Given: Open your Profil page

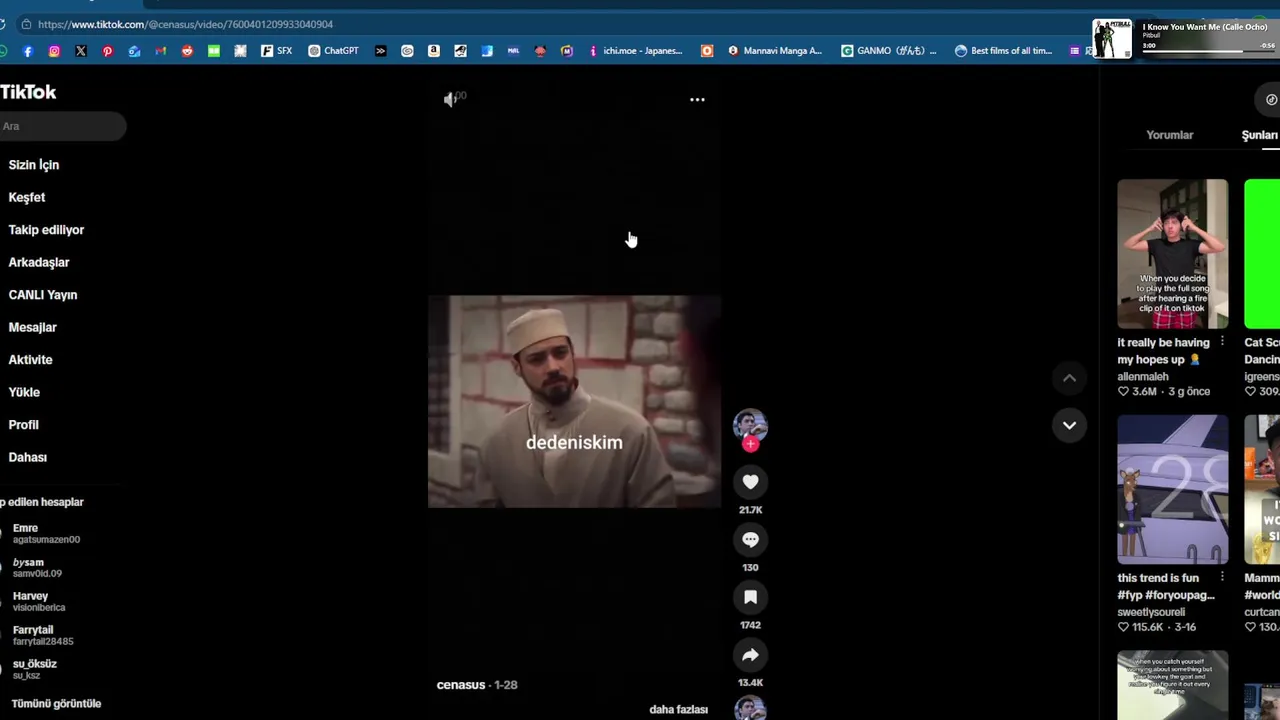Looking at the screenshot, I should tap(24, 425).
